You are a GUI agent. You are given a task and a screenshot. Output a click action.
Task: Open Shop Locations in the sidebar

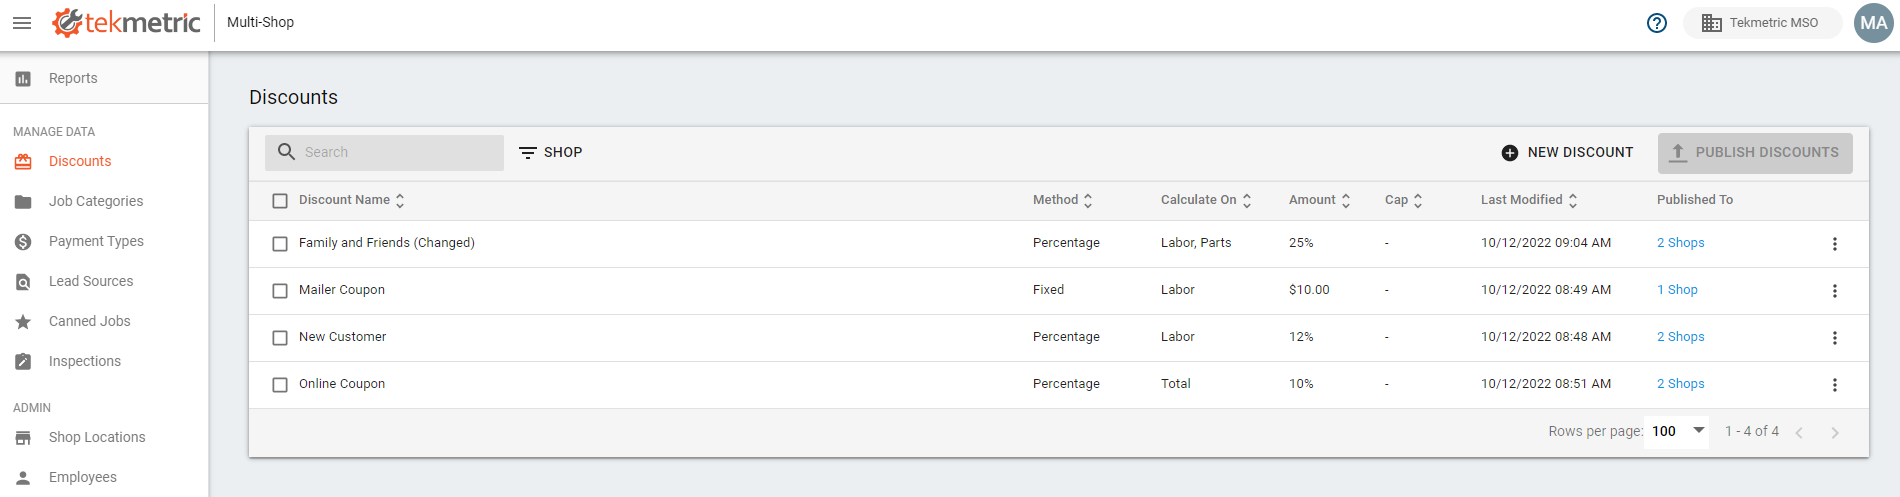pyautogui.click(x=104, y=437)
